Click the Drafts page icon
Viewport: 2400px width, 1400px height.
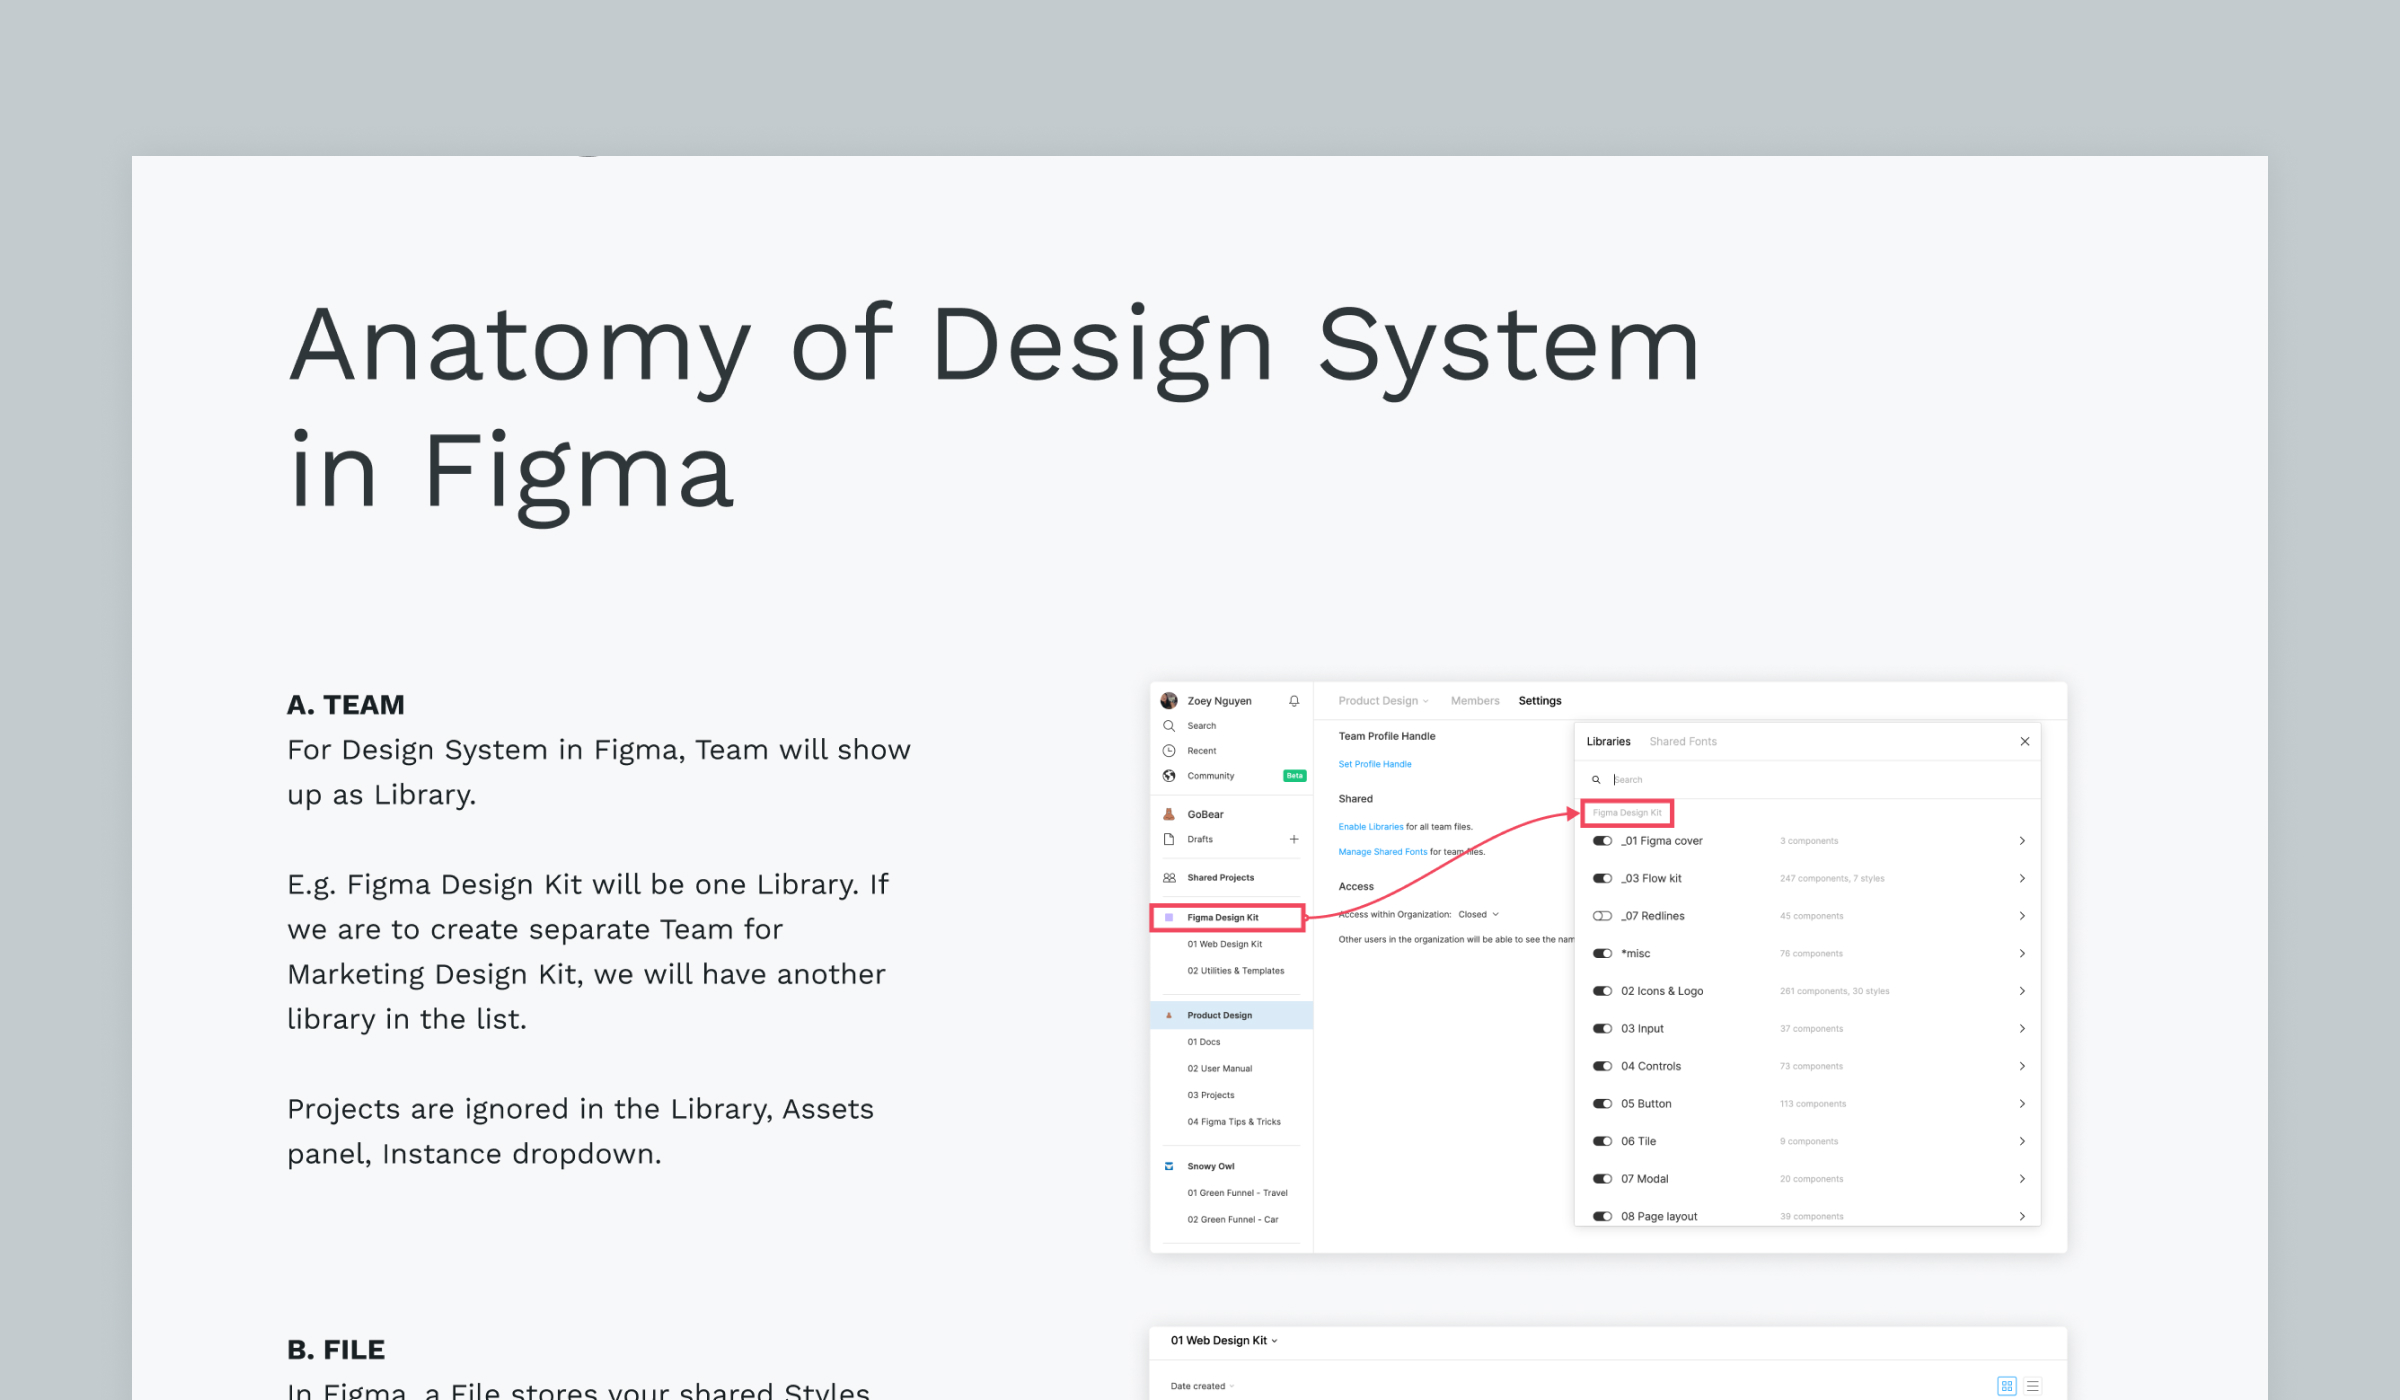[x=1169, y=839]
